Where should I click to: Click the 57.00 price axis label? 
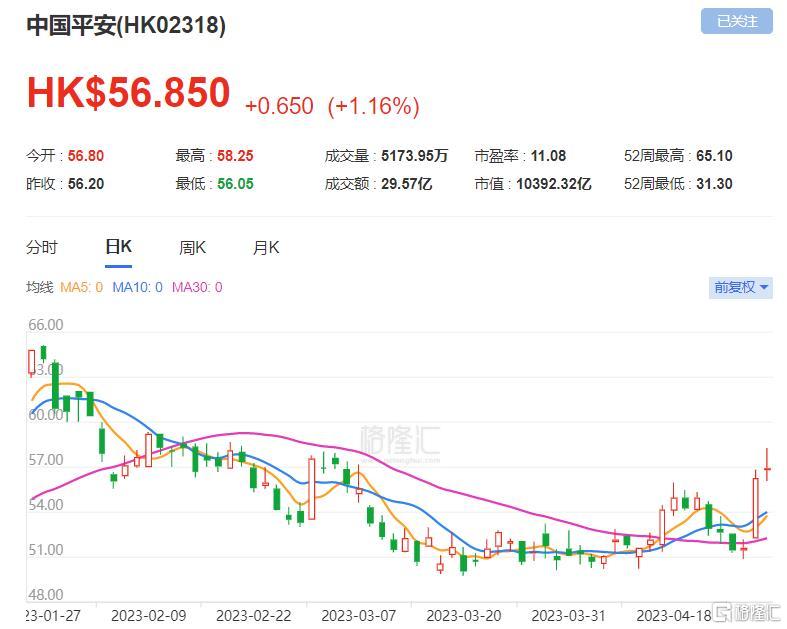46,460
